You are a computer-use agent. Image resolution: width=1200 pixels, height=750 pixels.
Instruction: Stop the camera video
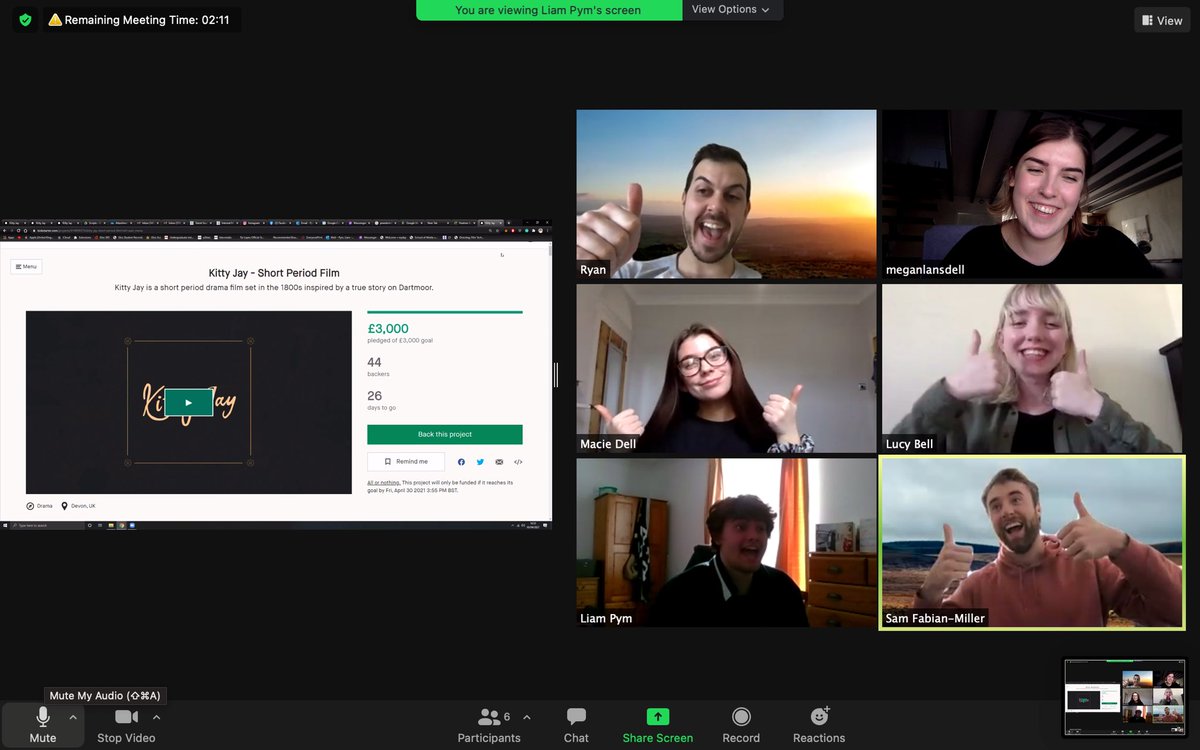click(x=126, y=725)
